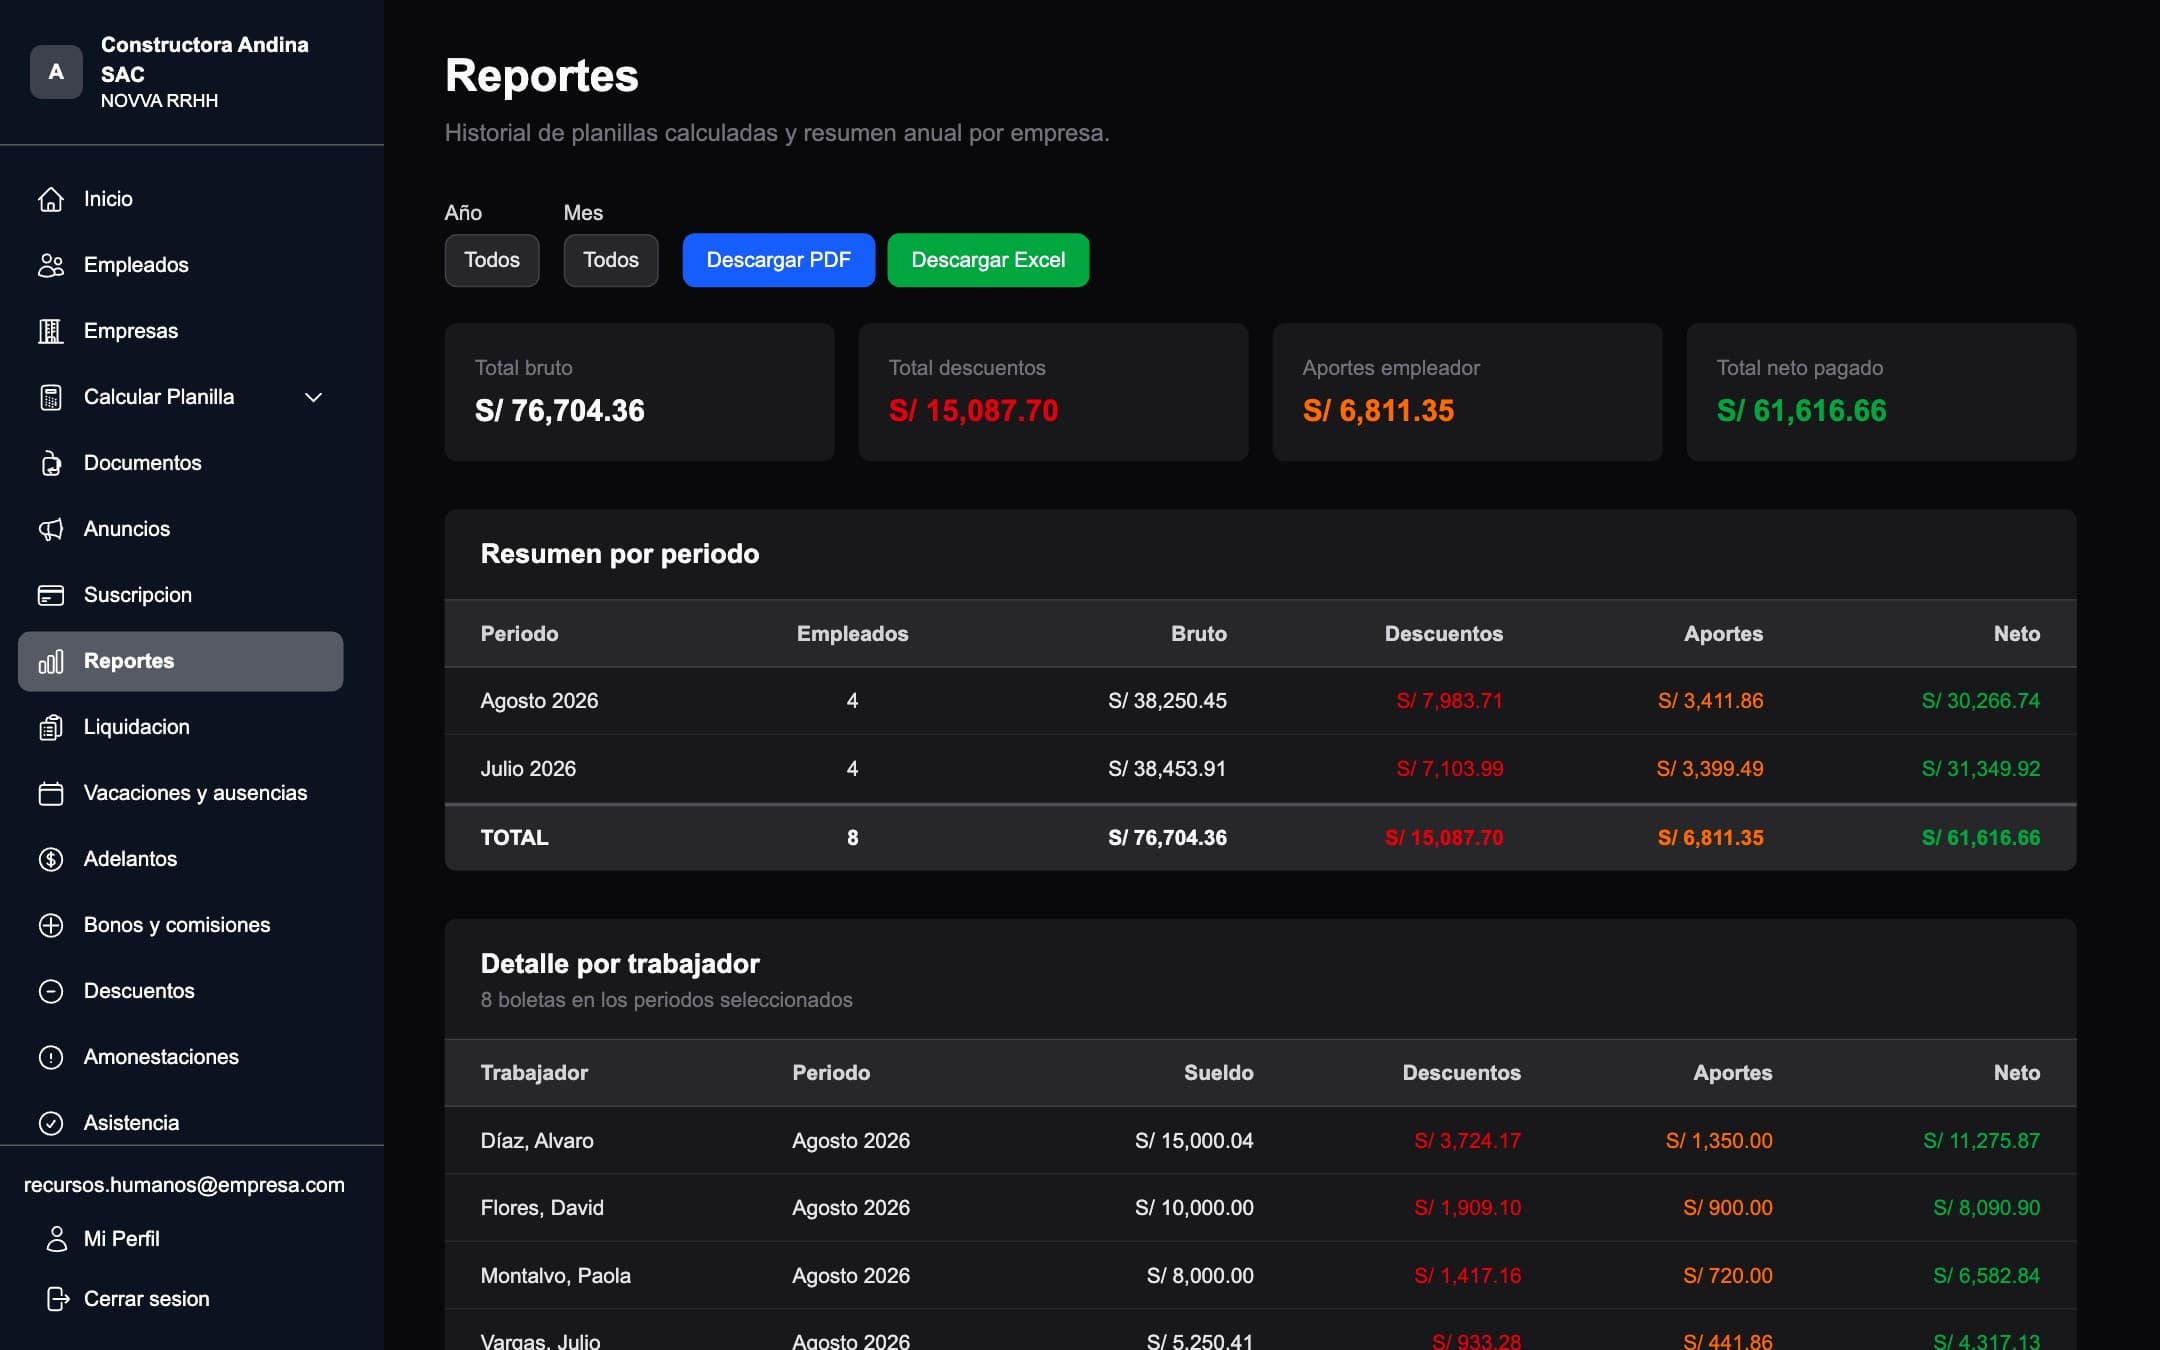
Task: Click the Total neto pagado card
Action: point(1881,392)
